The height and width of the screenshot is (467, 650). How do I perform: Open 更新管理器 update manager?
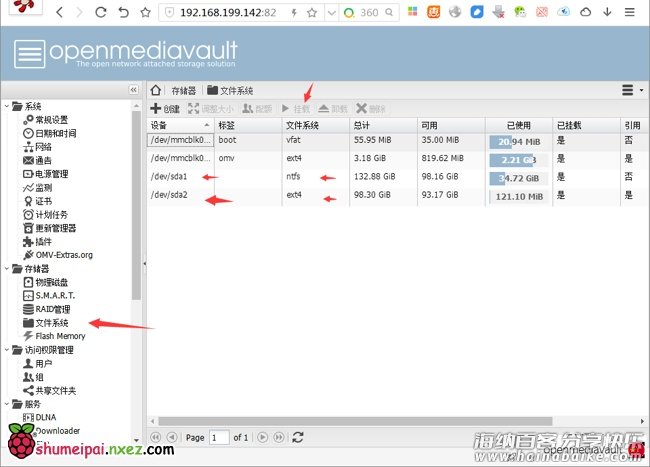coord(50,228)
